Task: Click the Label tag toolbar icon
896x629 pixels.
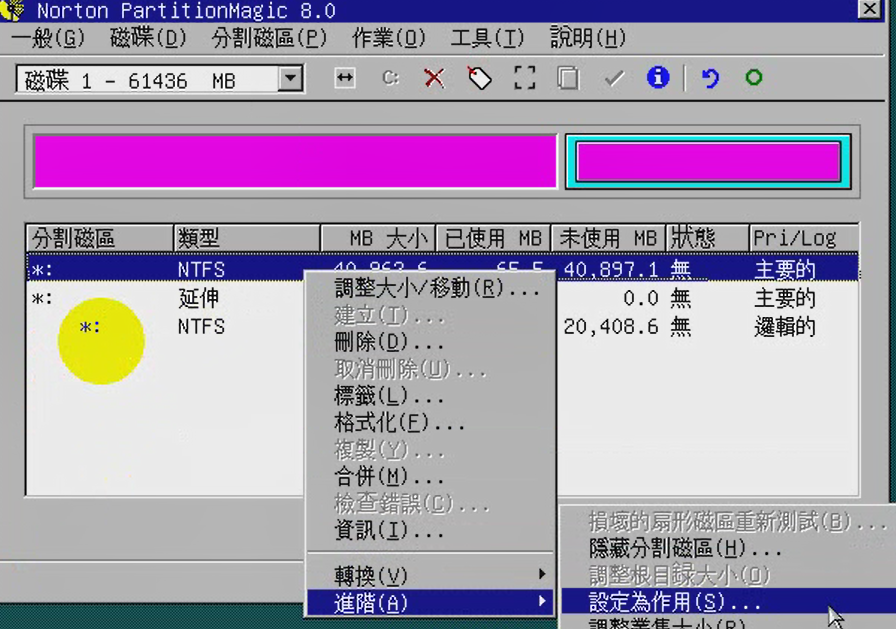Action: click(479, 78)
